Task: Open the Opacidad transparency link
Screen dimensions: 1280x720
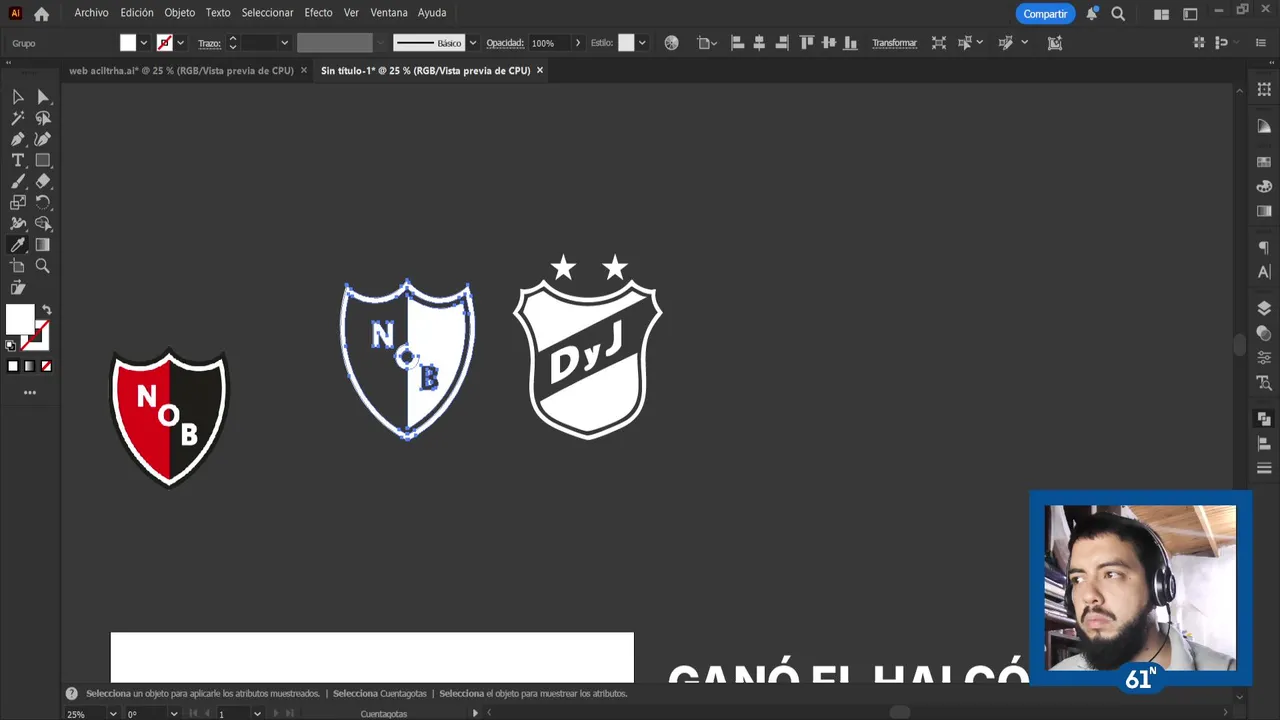Action: click(x=505, y=43)
